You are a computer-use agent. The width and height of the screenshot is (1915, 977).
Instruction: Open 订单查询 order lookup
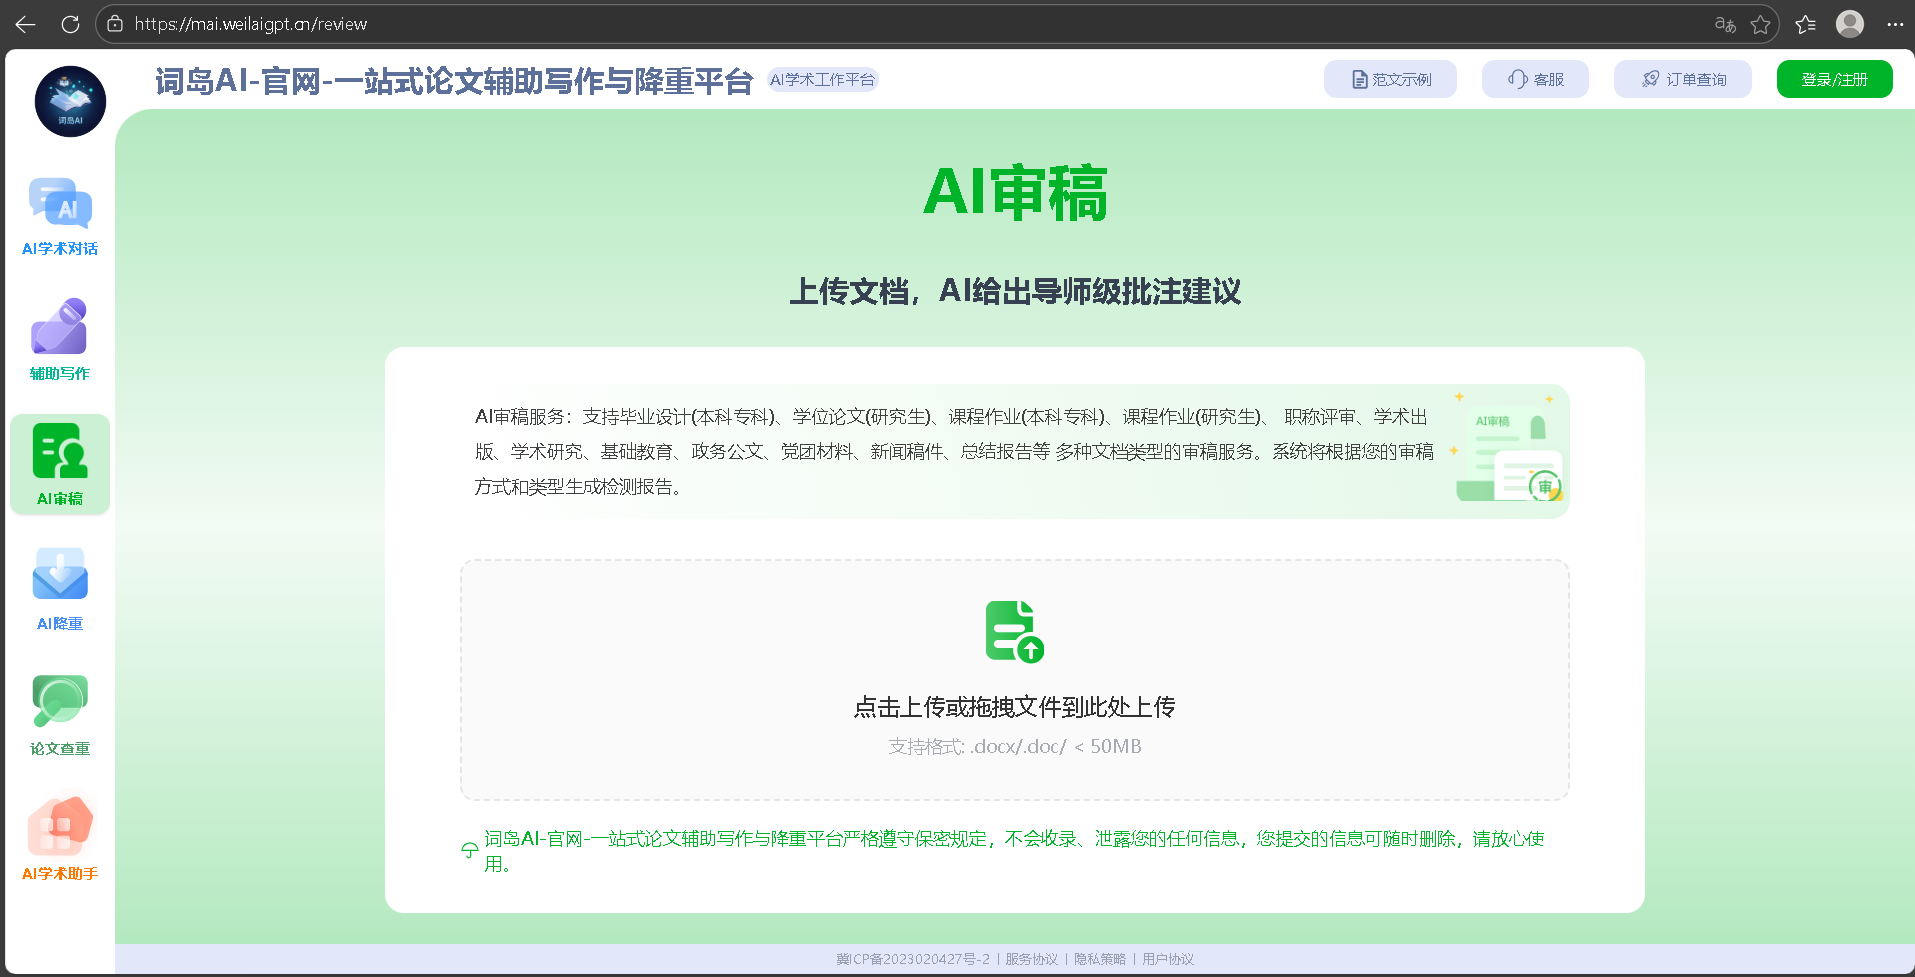(x=1683, y=79)
